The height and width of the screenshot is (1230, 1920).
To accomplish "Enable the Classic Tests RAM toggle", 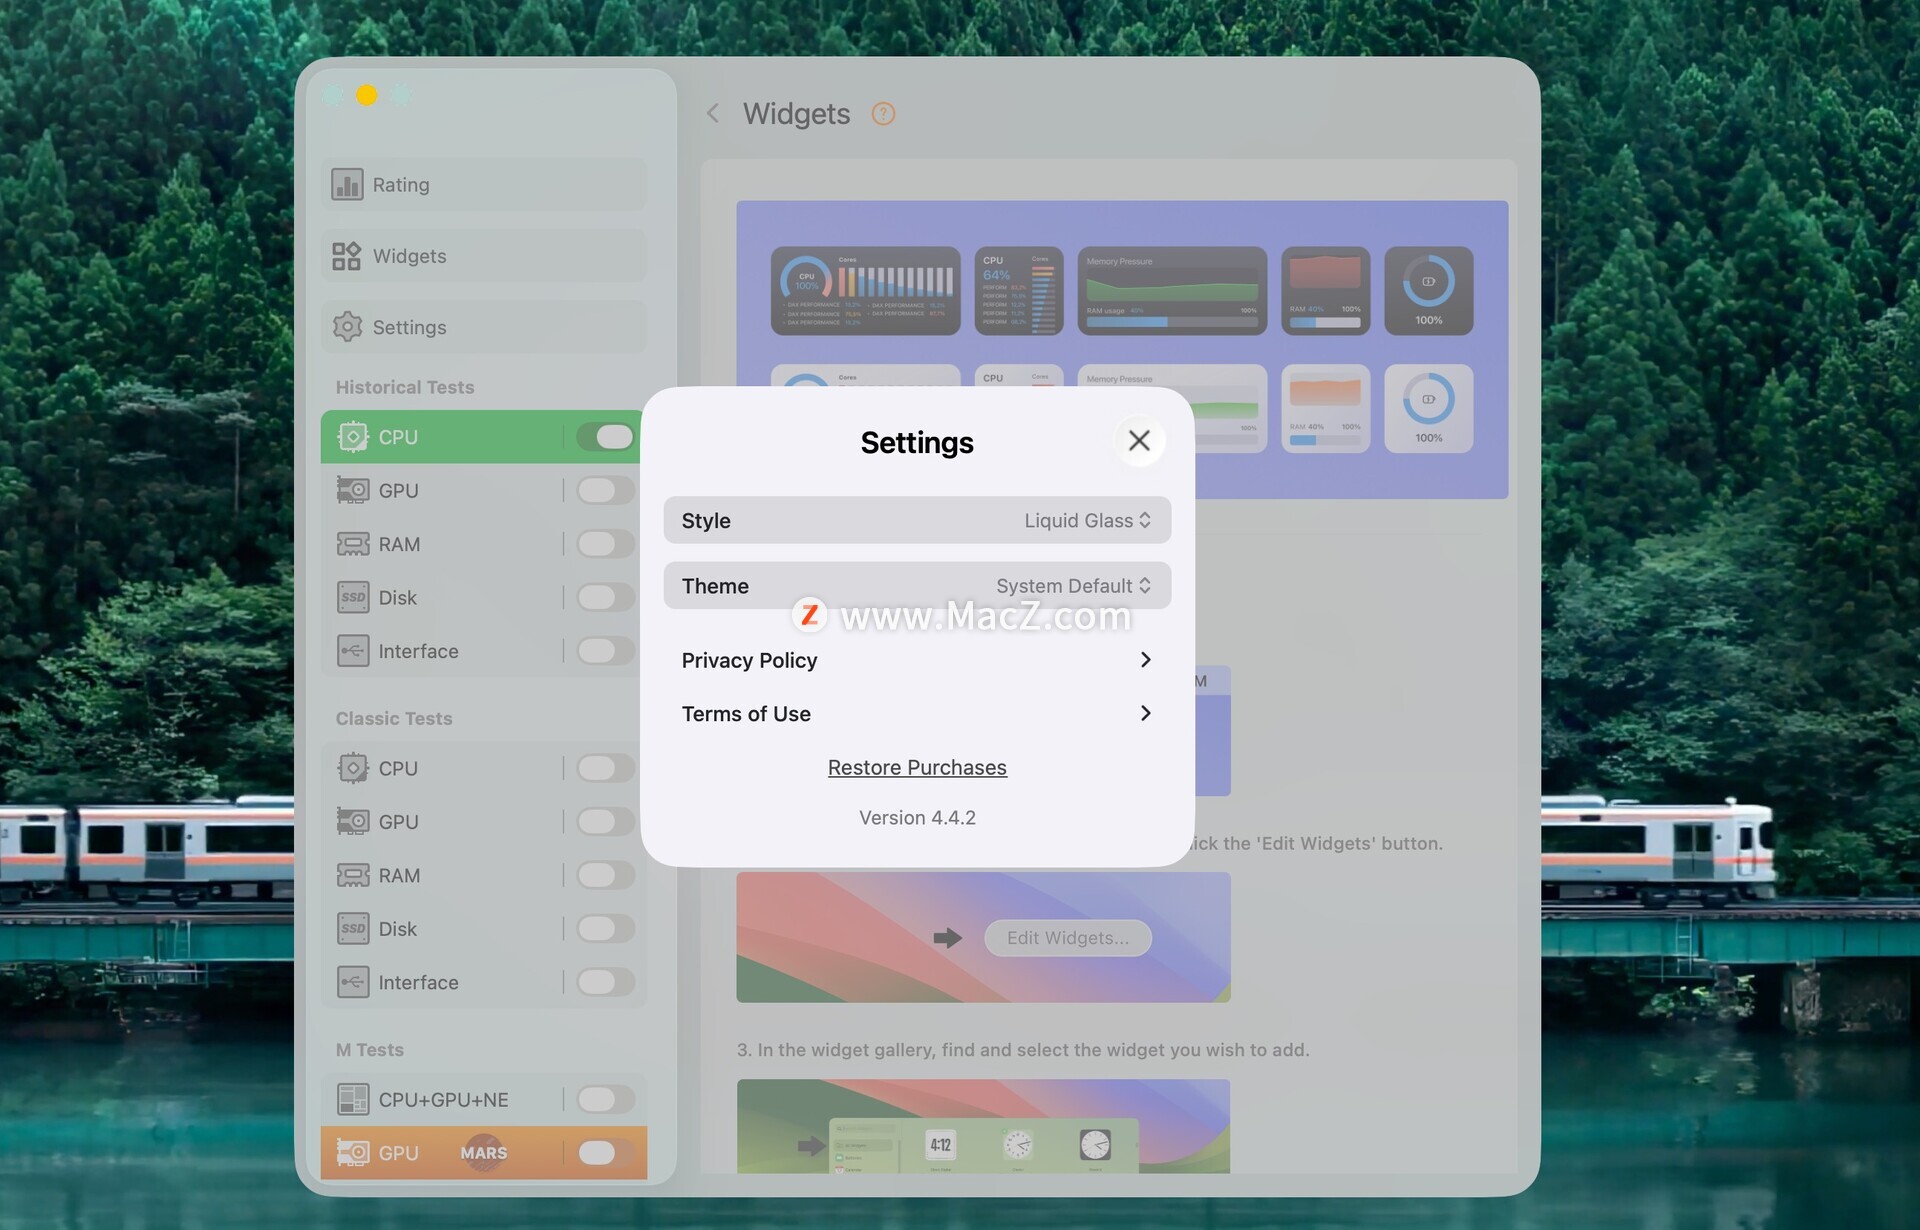I will point(605,875).
